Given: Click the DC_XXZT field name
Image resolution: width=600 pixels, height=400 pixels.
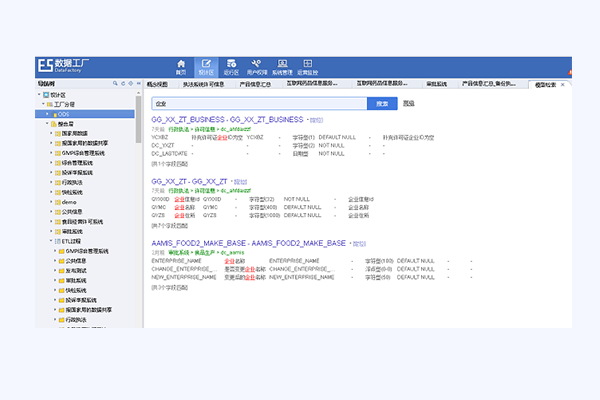Looking at the screenshot, I should 163,145.
